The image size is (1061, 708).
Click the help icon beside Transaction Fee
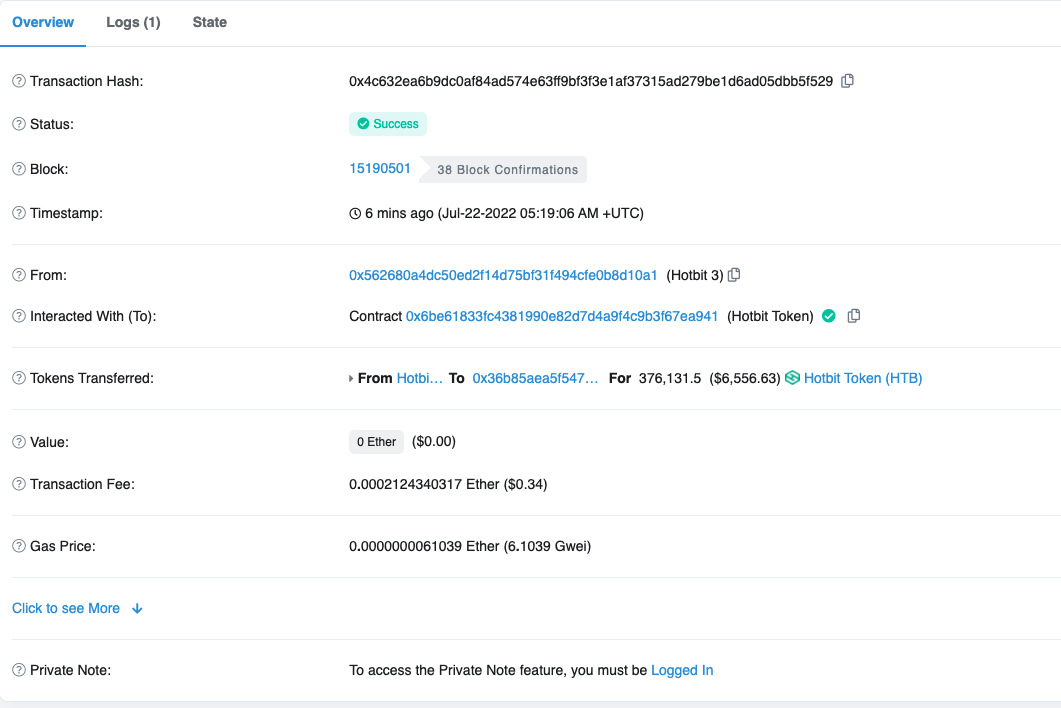(19, 484)
